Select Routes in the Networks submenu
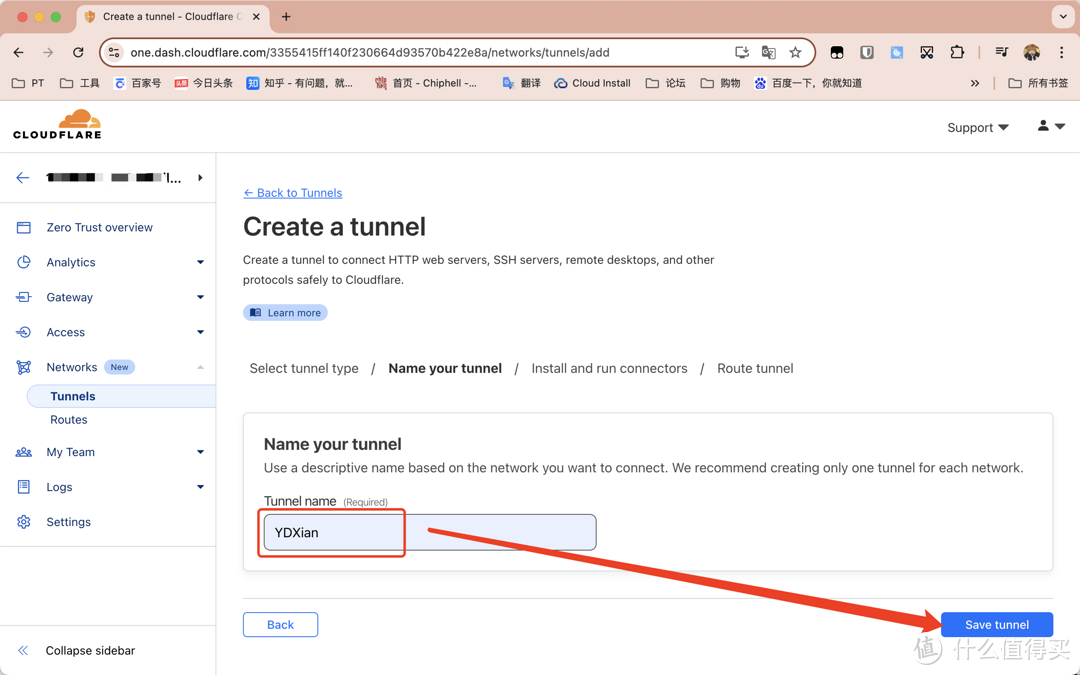 click(x=69, y=420)
